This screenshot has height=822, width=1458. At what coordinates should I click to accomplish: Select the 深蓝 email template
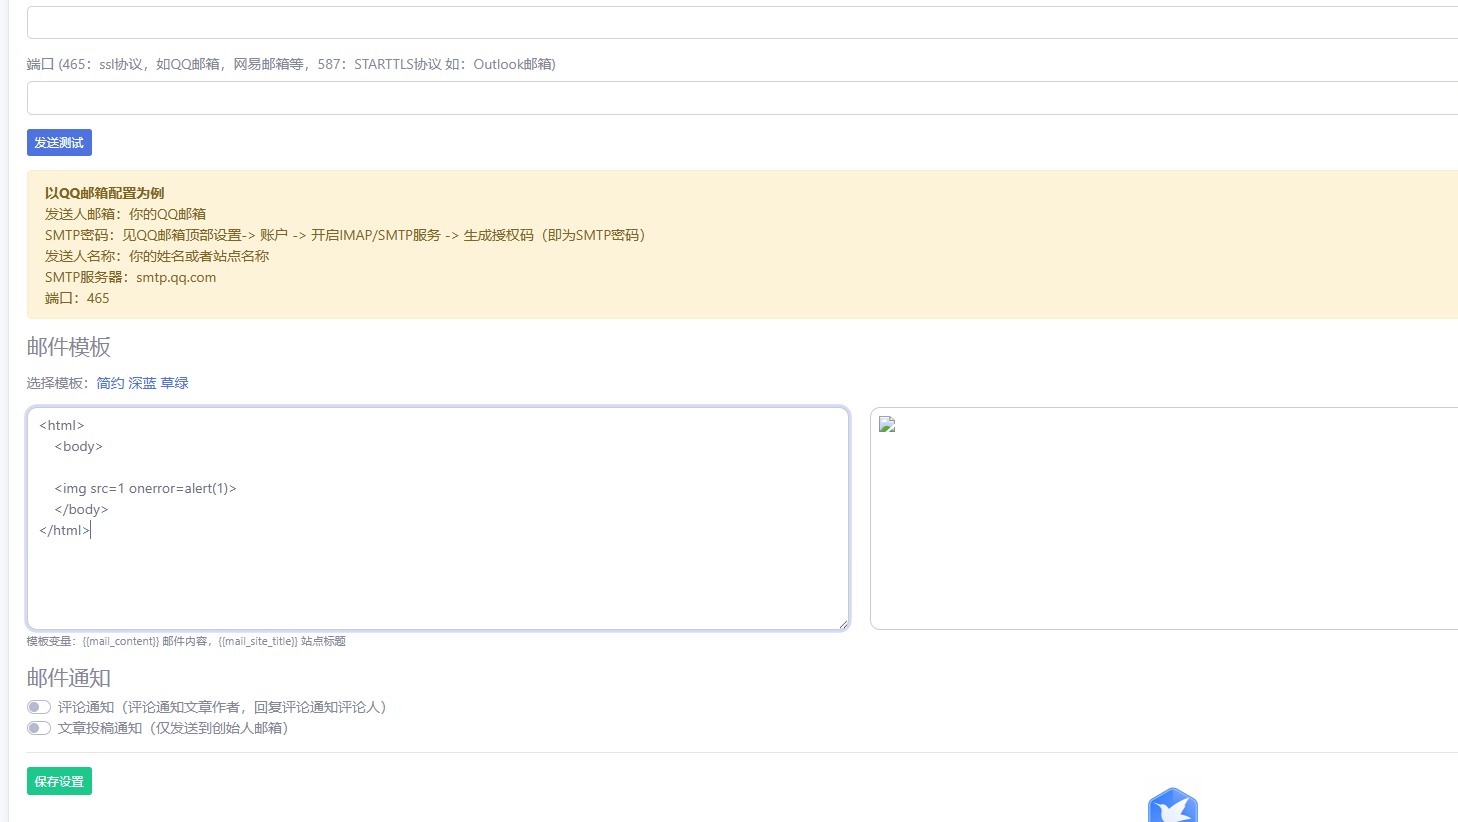click(141, 382)
